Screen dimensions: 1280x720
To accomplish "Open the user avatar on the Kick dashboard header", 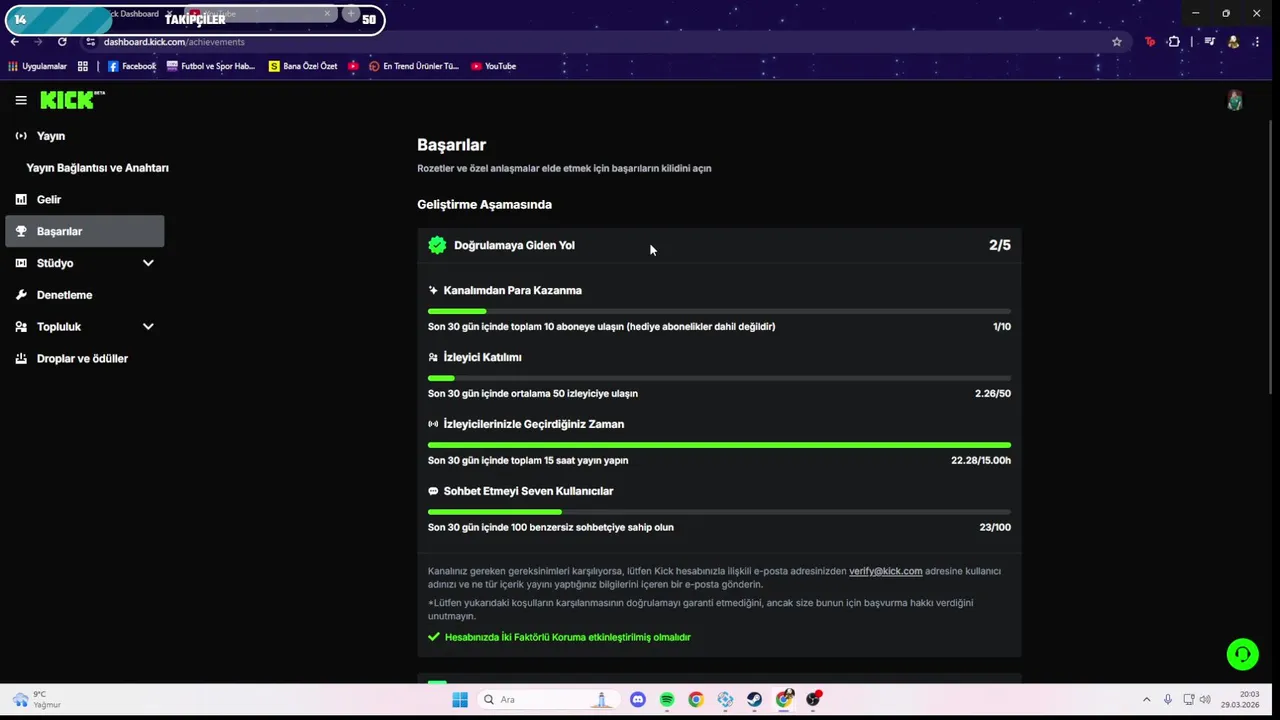I will tap(1235, 100).
